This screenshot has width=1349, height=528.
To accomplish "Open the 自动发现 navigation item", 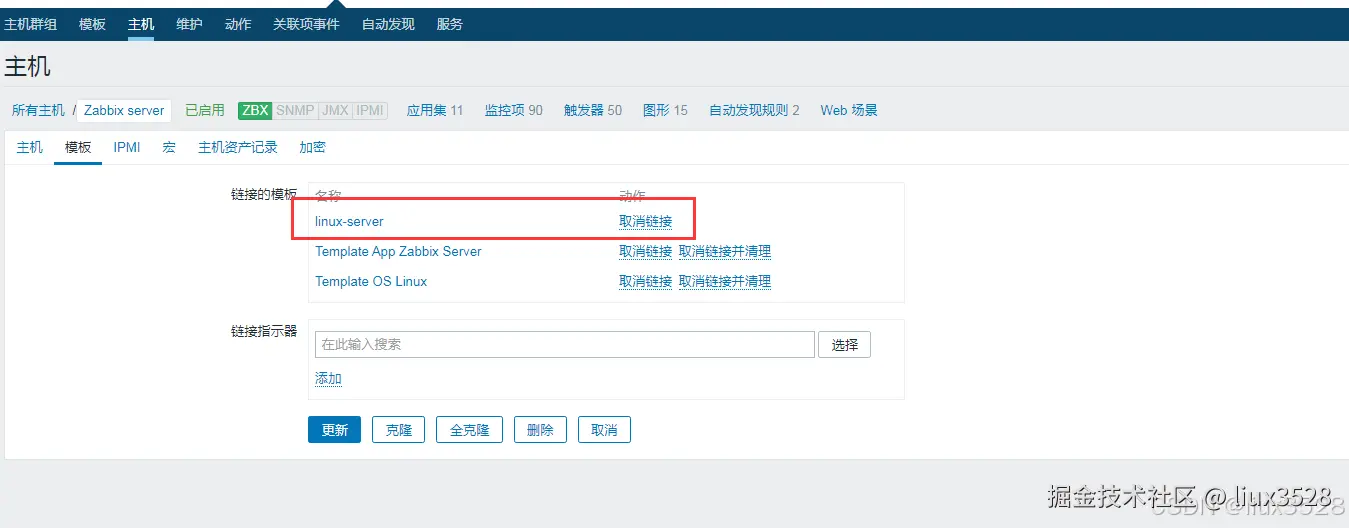I will (x=388, y=24).
